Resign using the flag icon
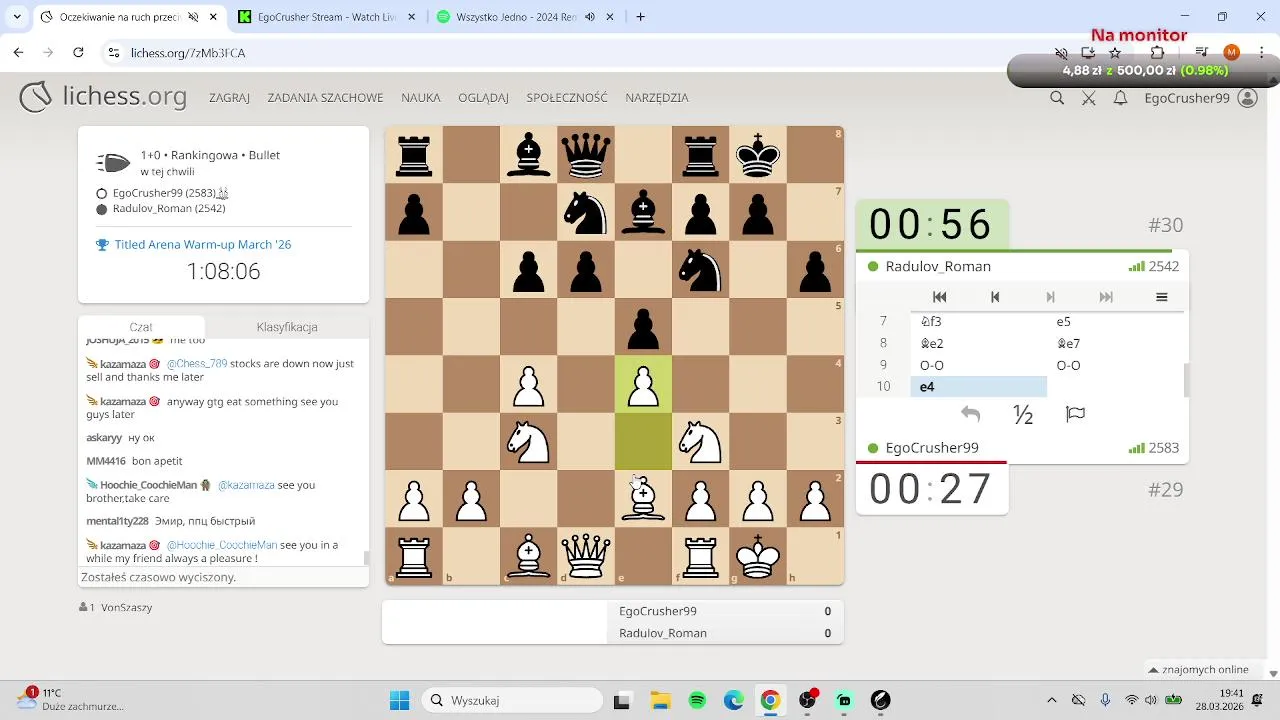 click(1076, 414)
